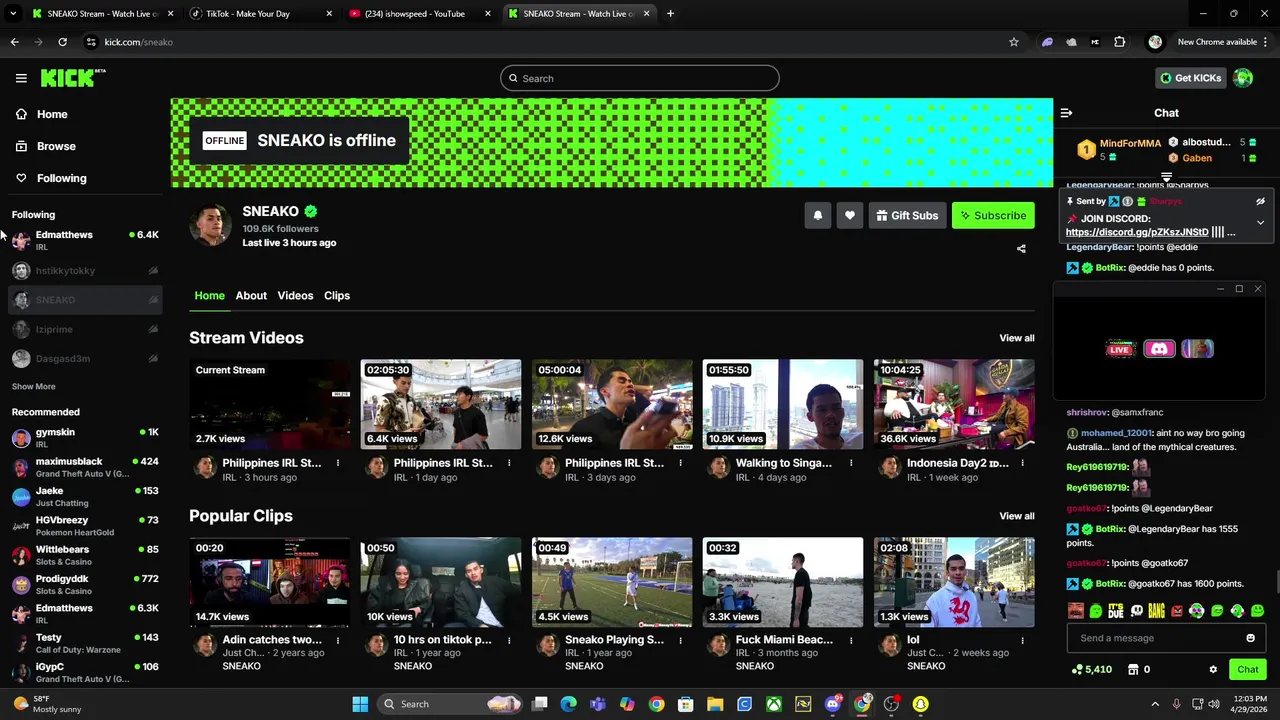Open discord.gg link in pinned message

click(x=1137, y=232)
